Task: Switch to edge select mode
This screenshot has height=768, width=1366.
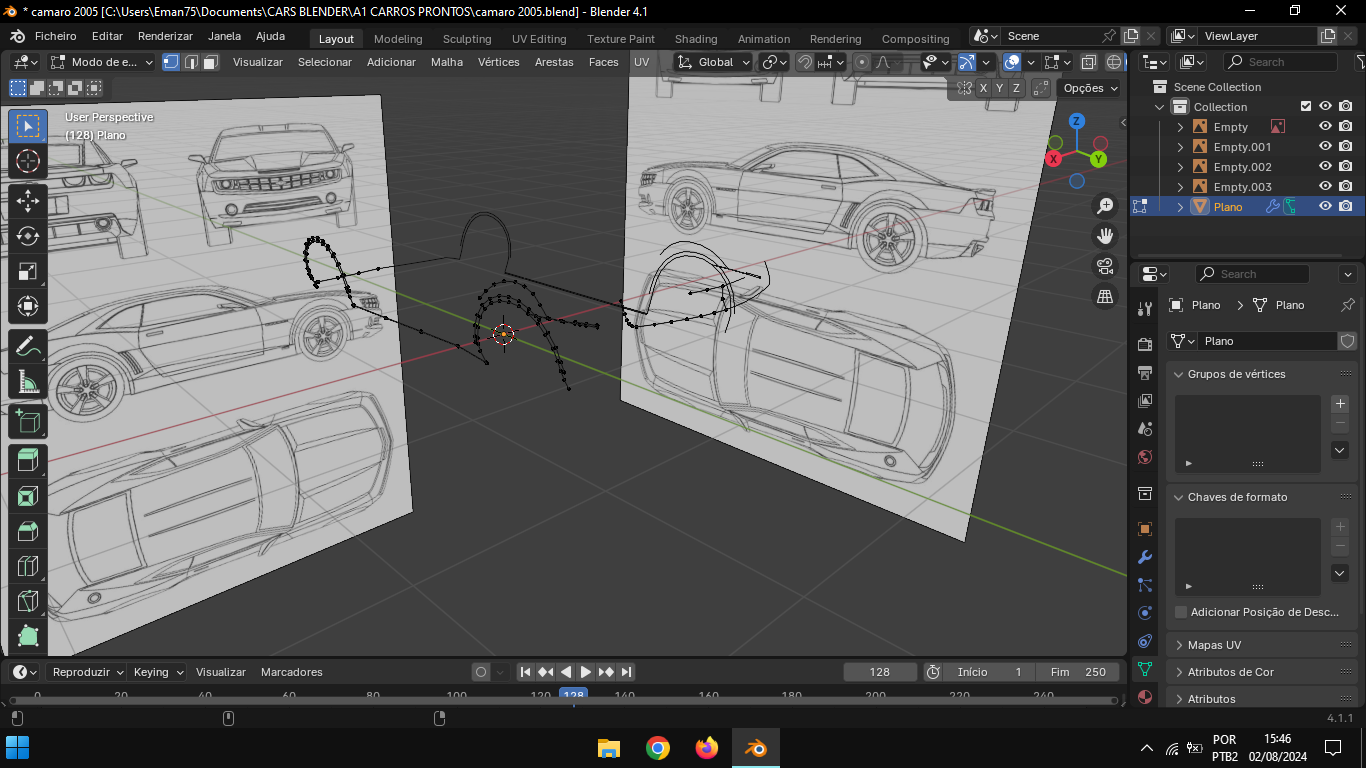Action: click(x=191, y=62)
